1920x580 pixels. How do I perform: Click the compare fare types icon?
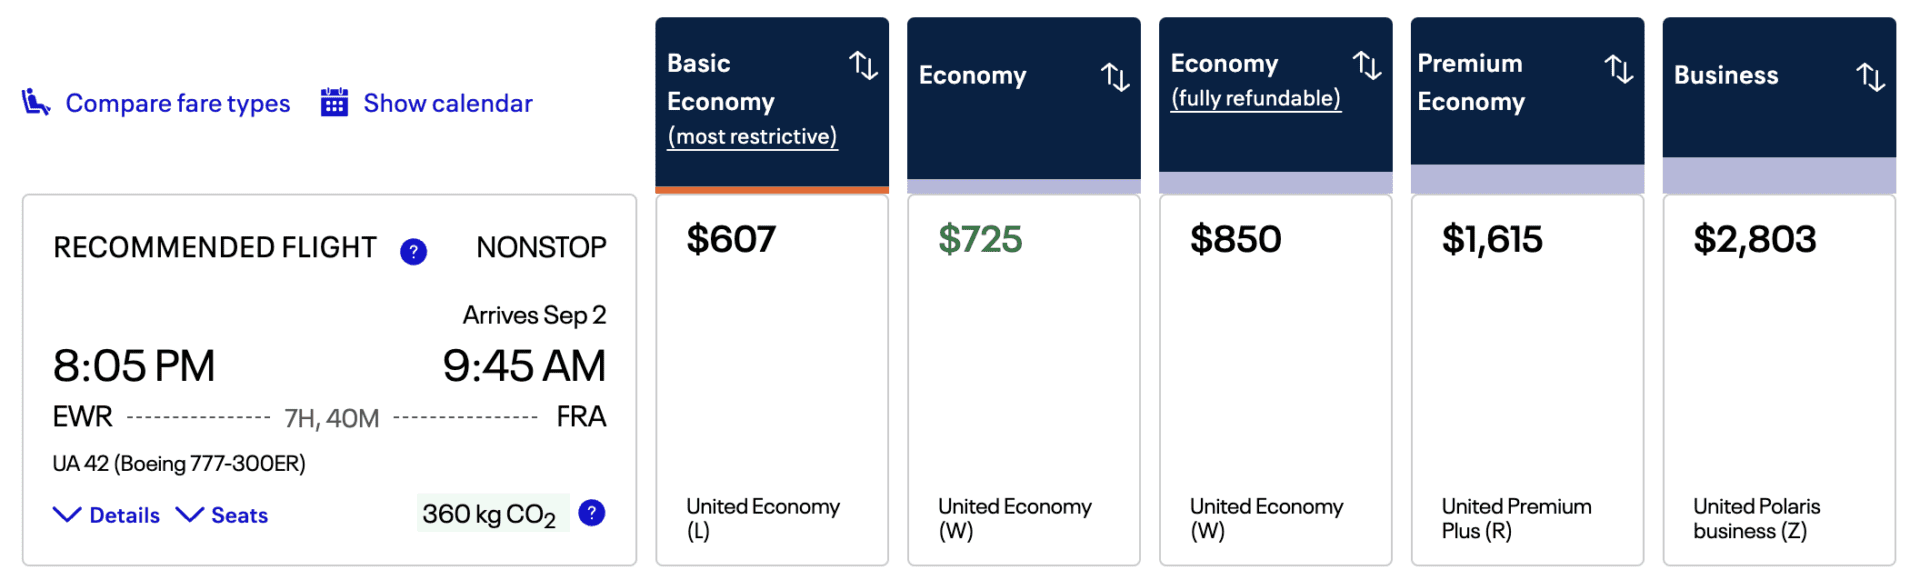click(35, 101)
